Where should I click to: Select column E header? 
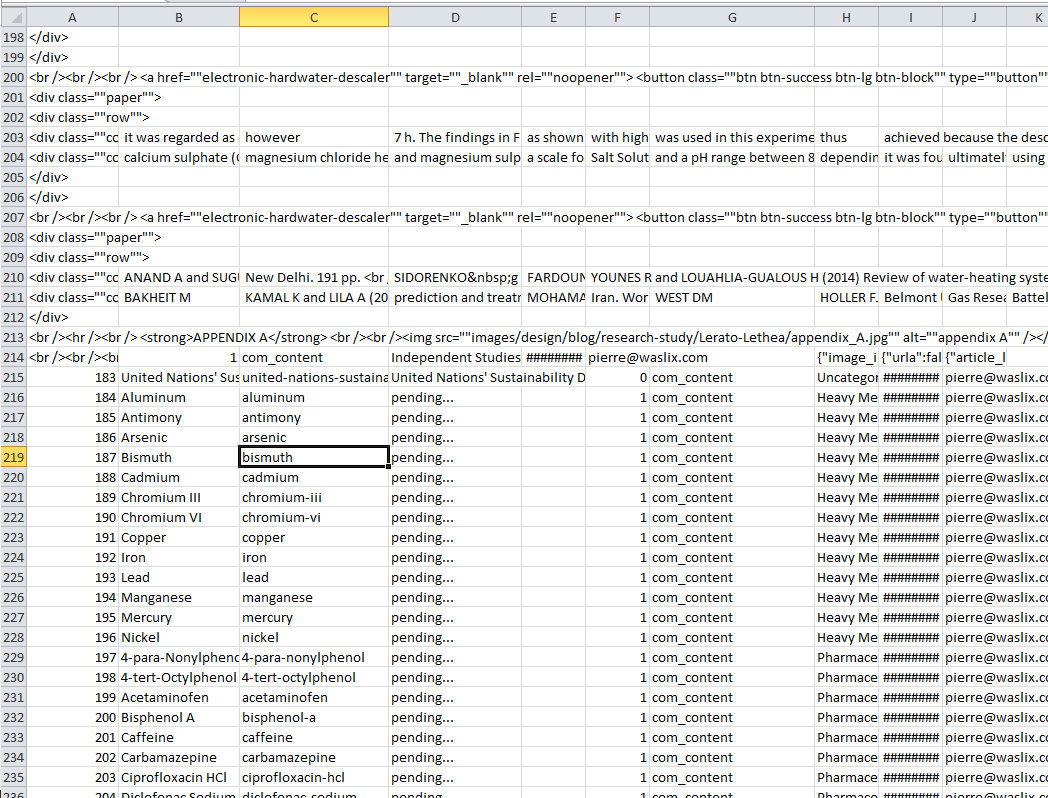tap(553, 17)
